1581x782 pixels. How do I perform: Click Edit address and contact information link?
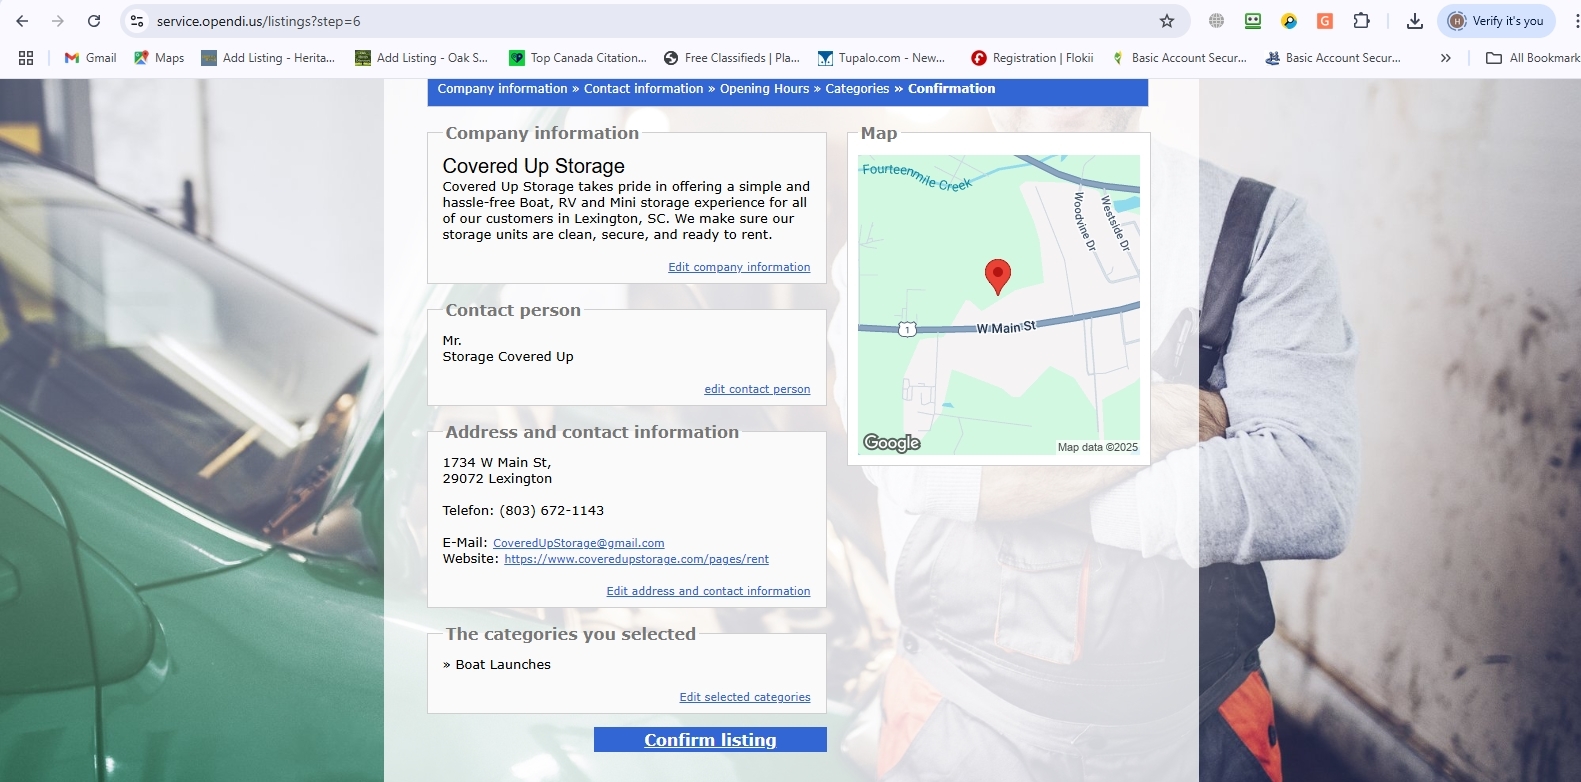point(708,591)
